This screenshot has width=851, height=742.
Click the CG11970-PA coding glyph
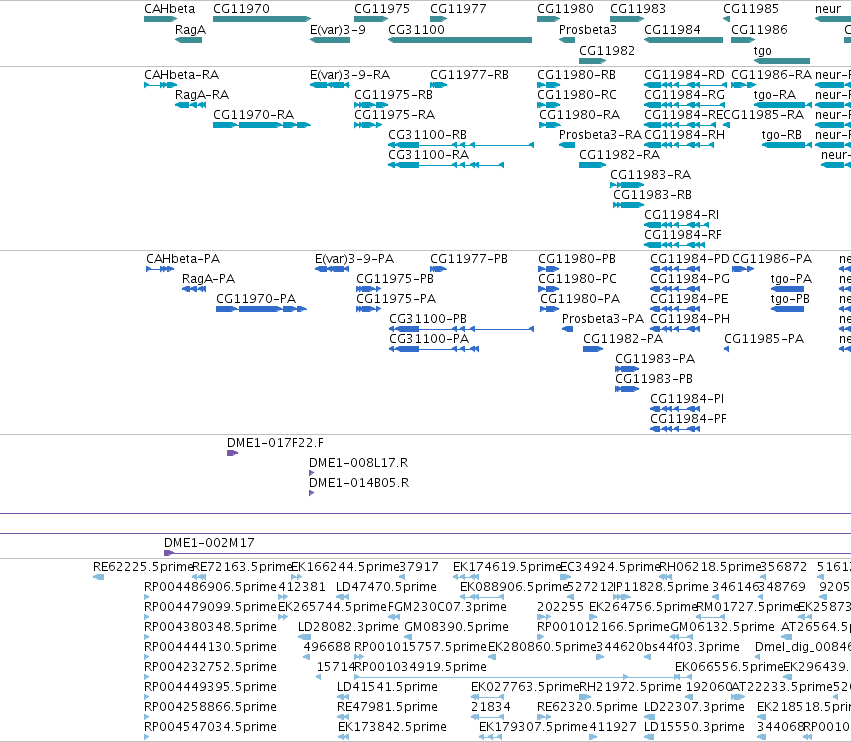(261, 309)
